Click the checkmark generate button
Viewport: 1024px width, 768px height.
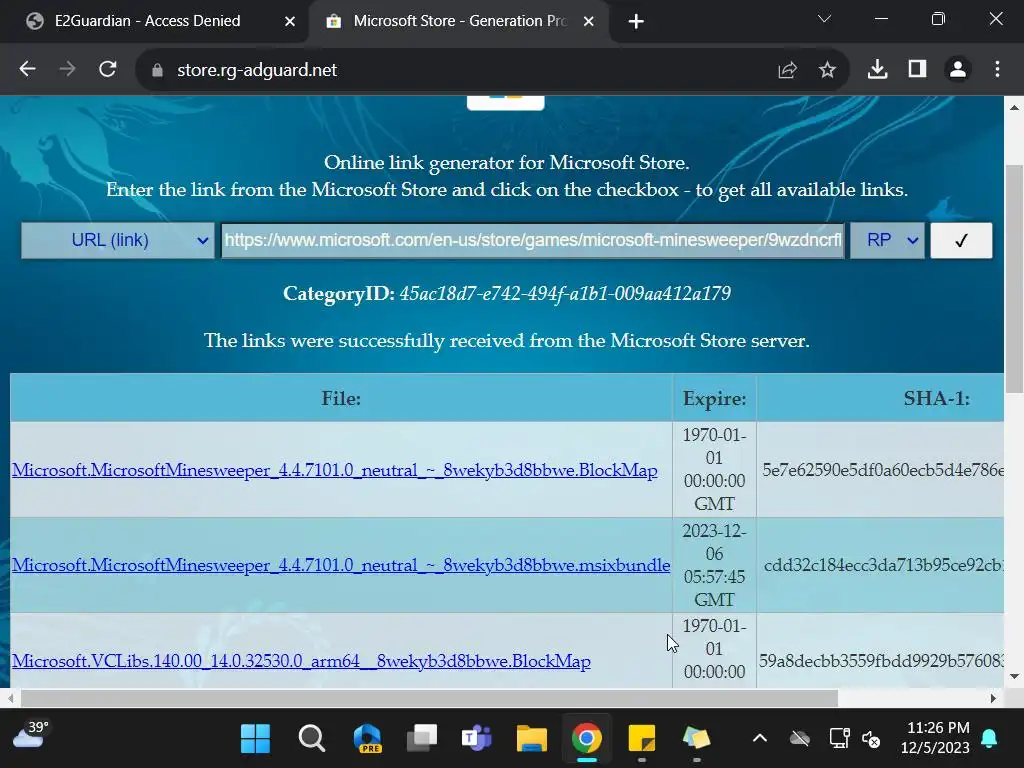[x=961, y=240]
